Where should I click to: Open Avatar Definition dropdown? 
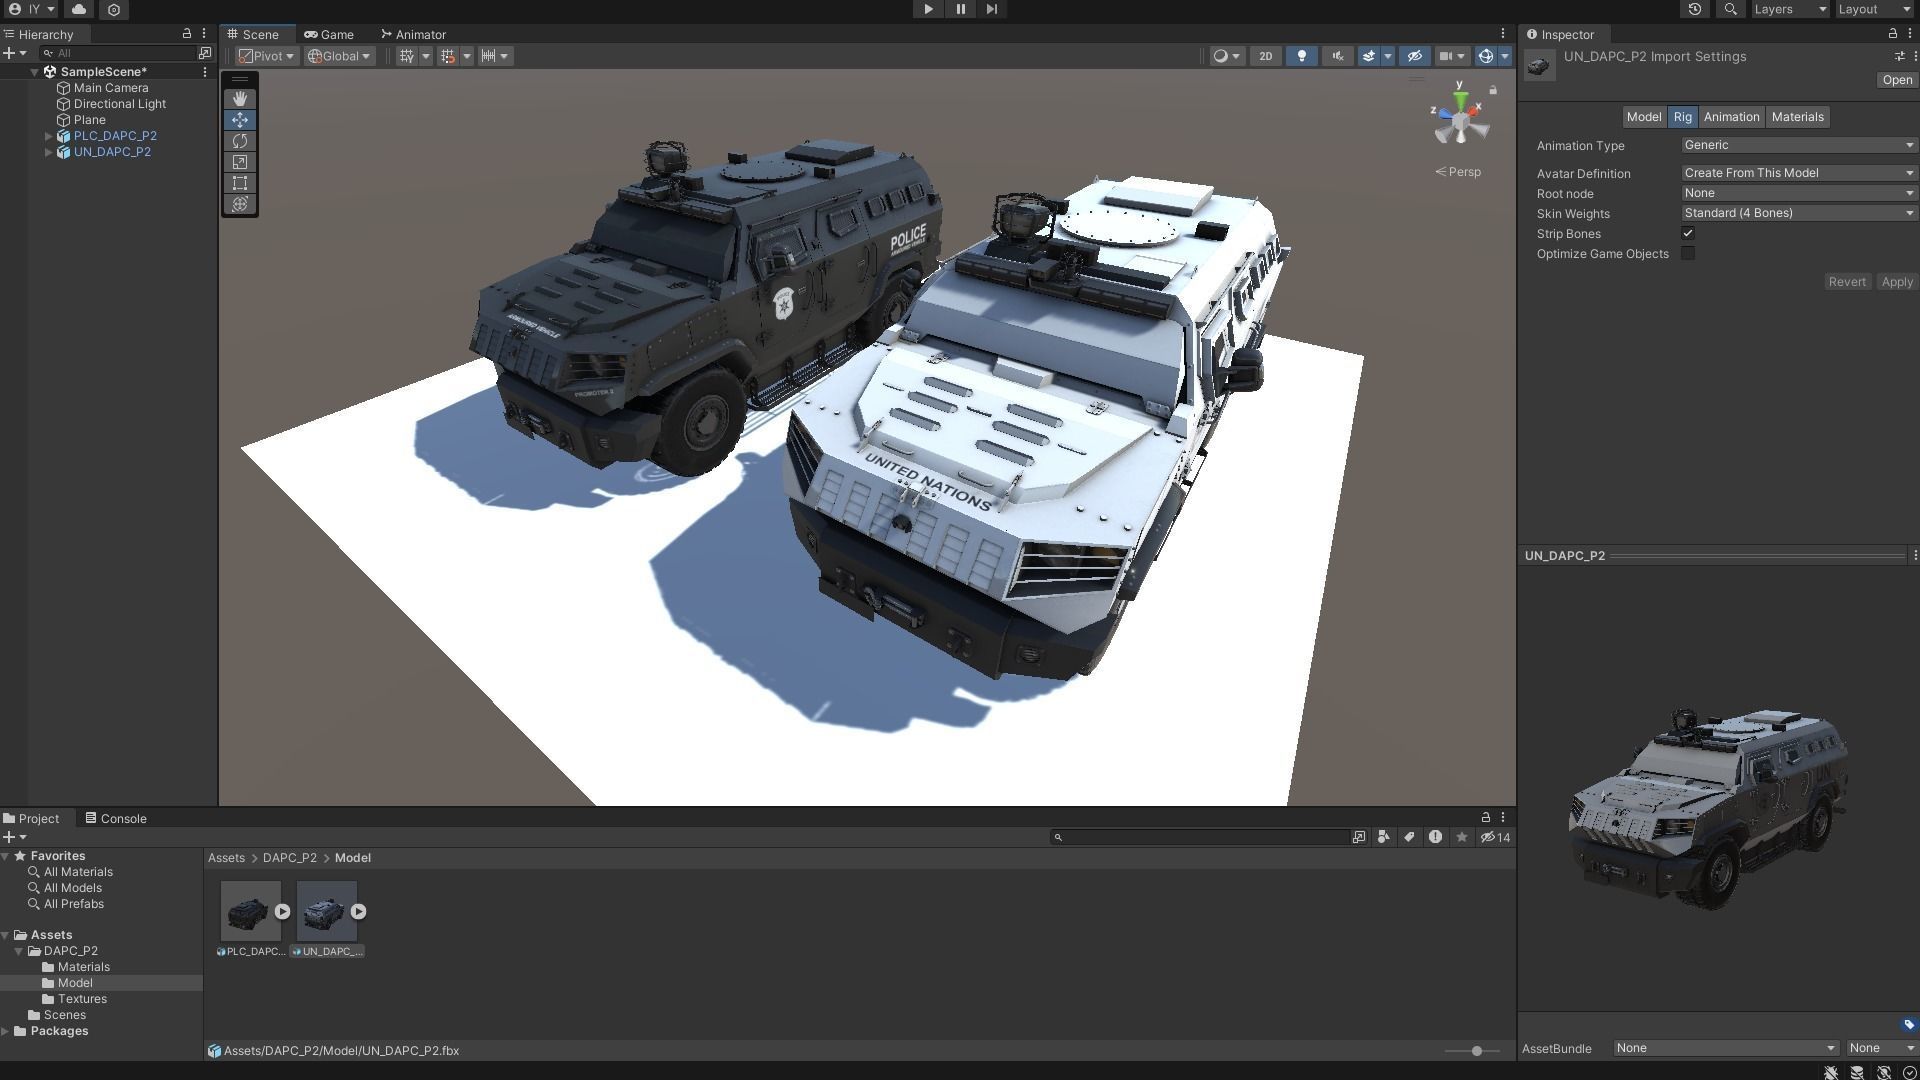[x=1798, y=173]
